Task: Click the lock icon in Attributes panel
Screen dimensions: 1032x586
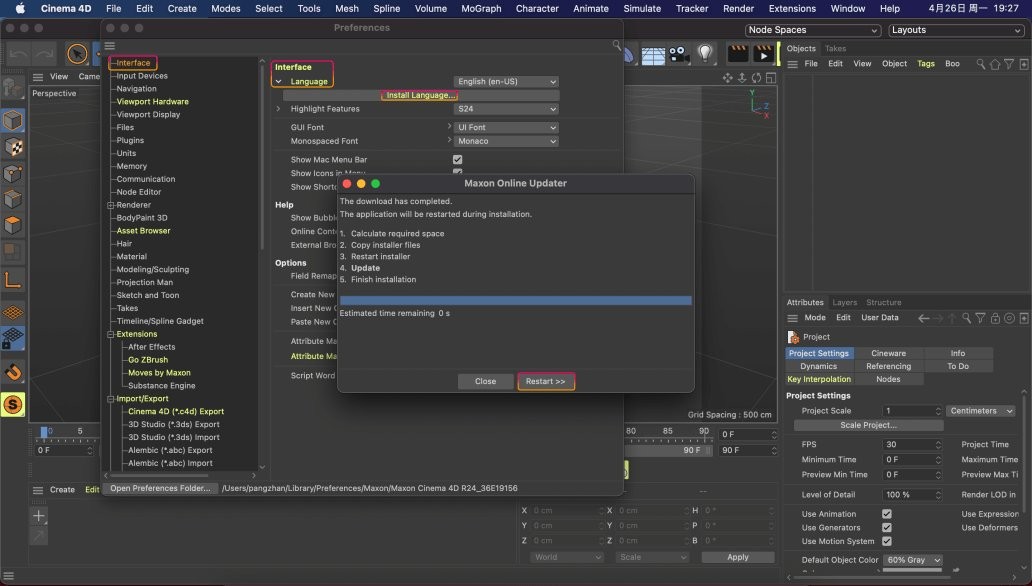Action: (995, 318)
